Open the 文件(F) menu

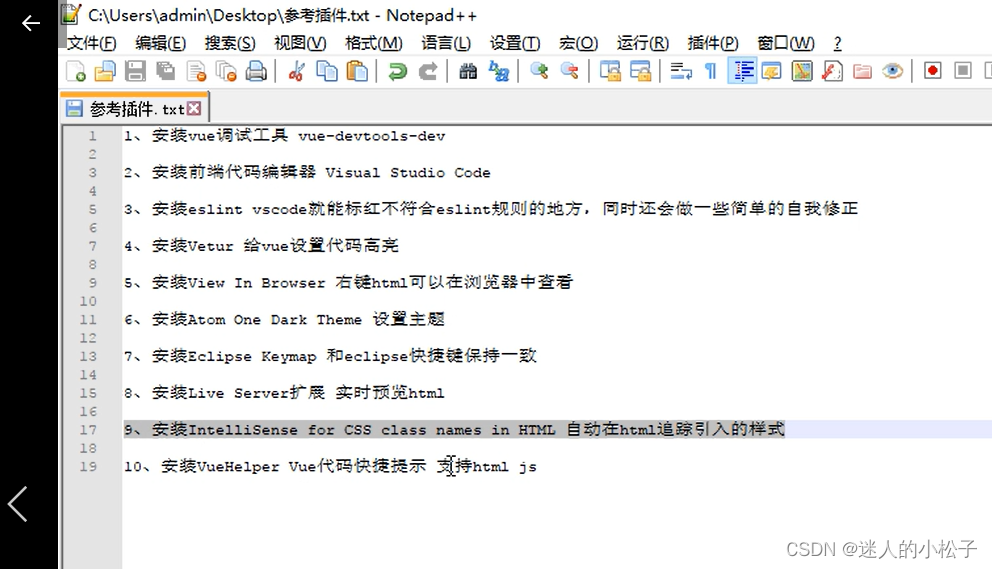(92, 43)
